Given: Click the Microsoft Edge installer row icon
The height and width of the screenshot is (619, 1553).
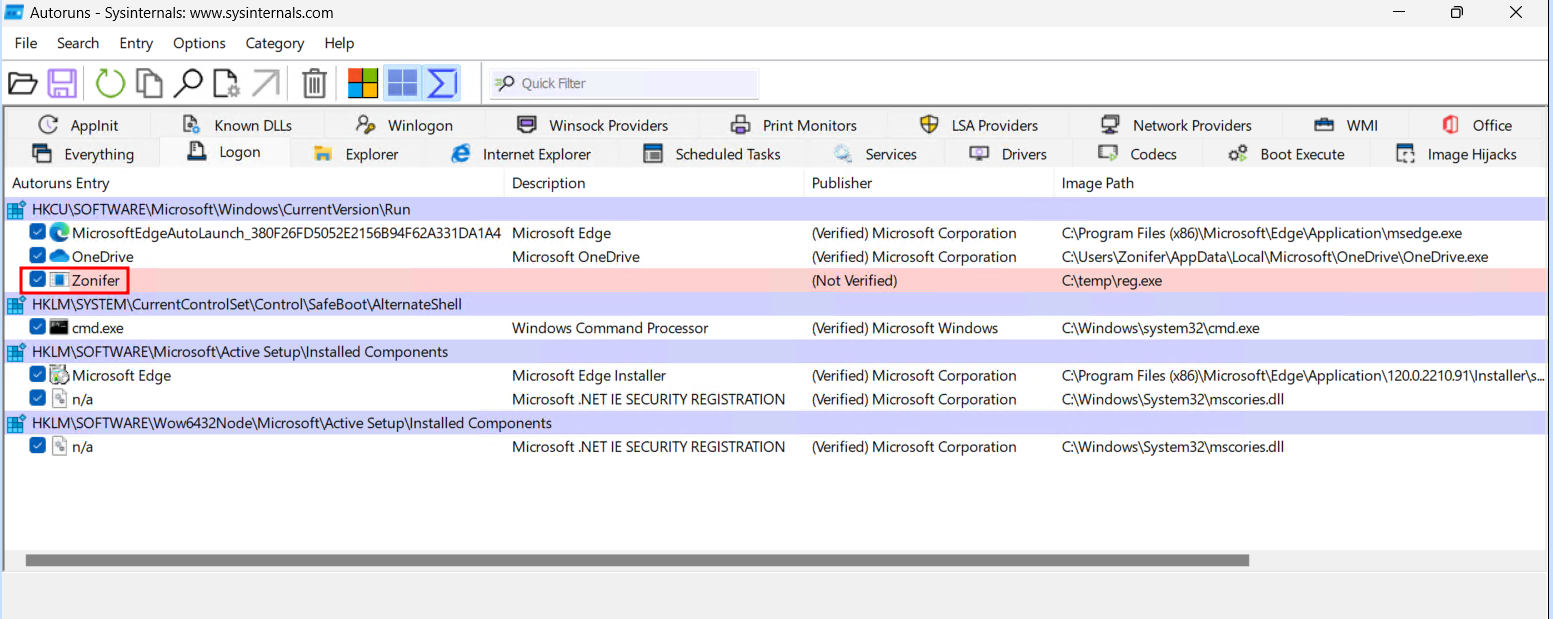Looking at the screenshot, I should (60, 376).
